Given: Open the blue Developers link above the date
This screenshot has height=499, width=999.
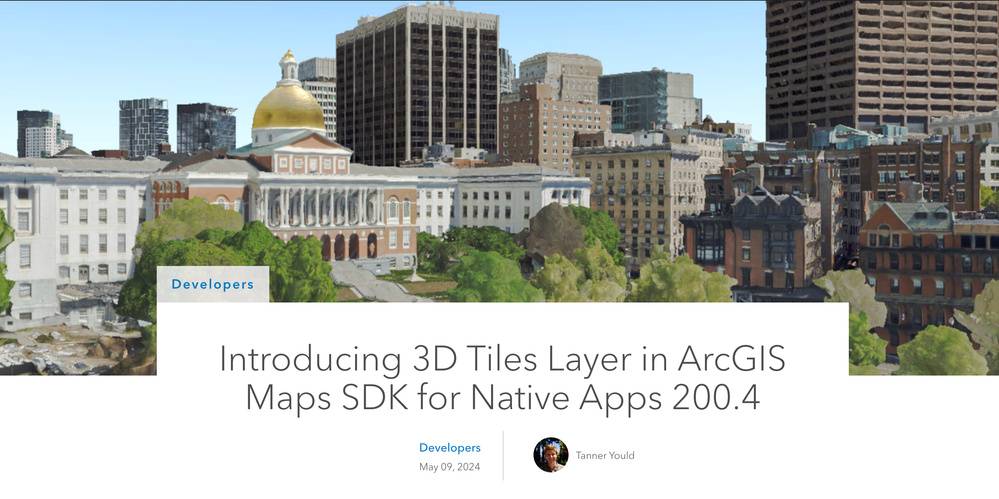Looking at the screenshot, I should 450,447.
